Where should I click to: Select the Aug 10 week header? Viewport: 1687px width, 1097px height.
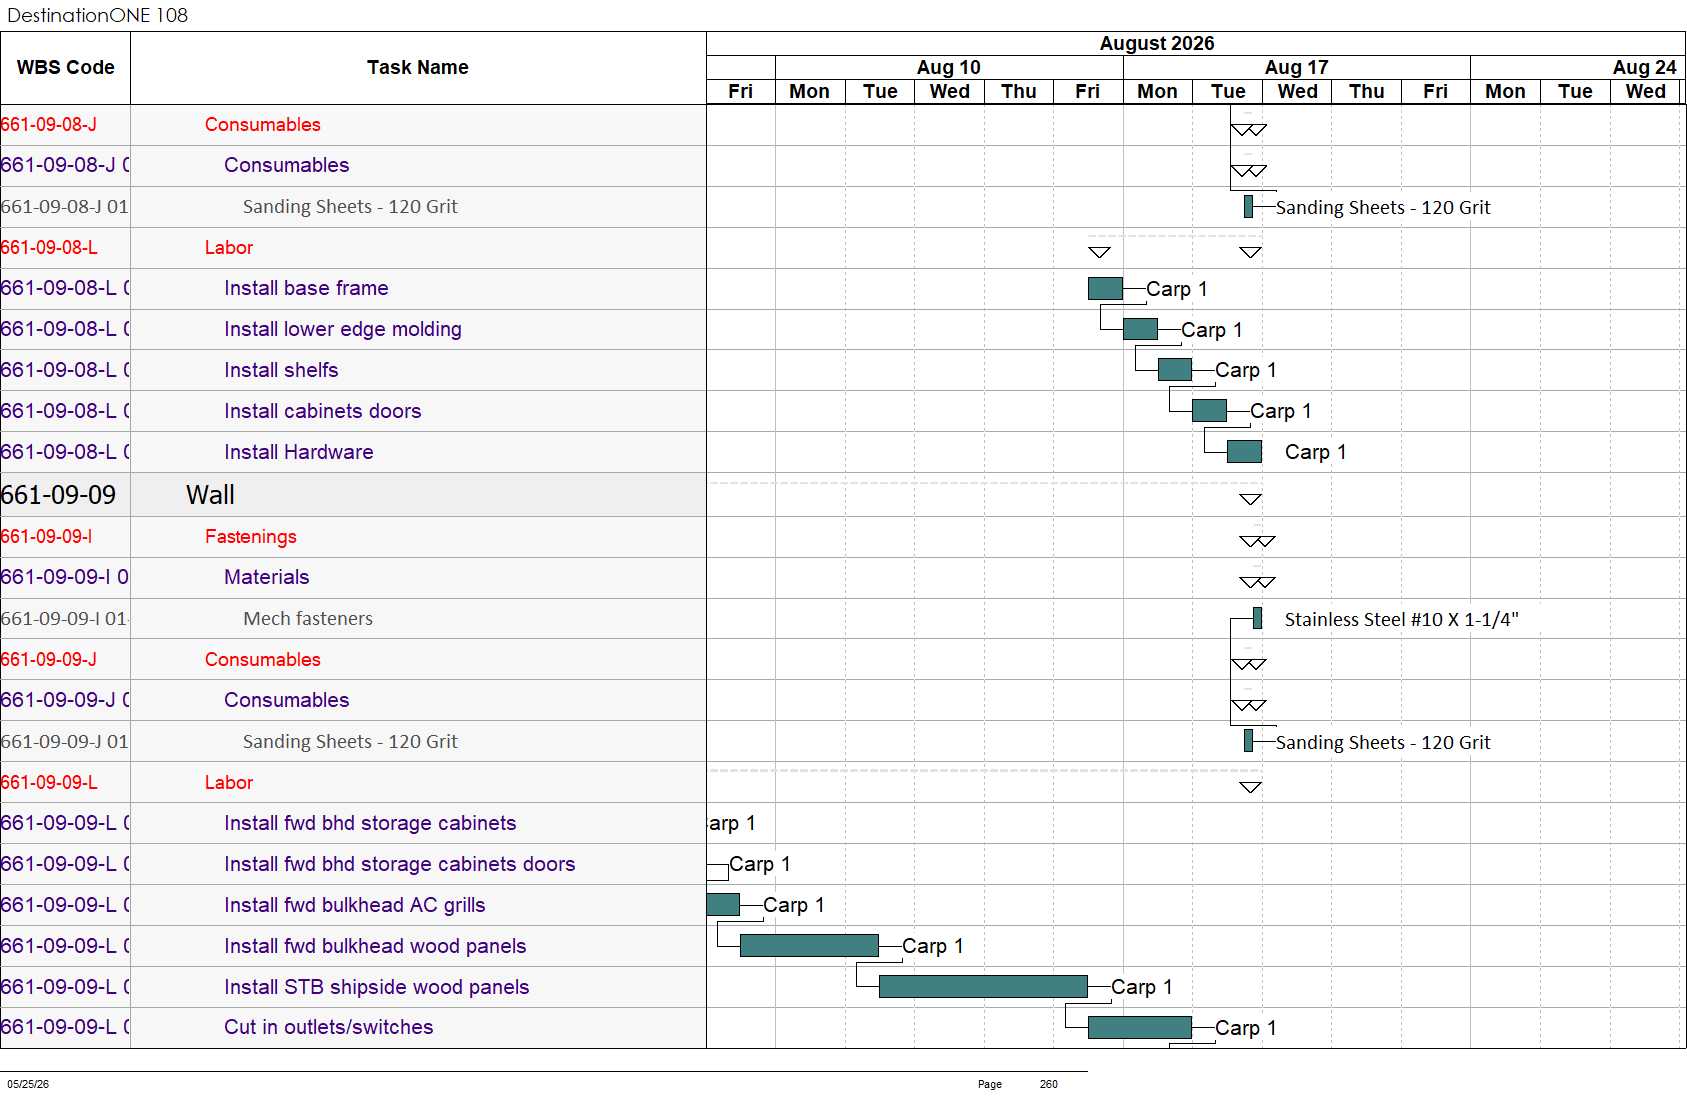tap(949, 67)
